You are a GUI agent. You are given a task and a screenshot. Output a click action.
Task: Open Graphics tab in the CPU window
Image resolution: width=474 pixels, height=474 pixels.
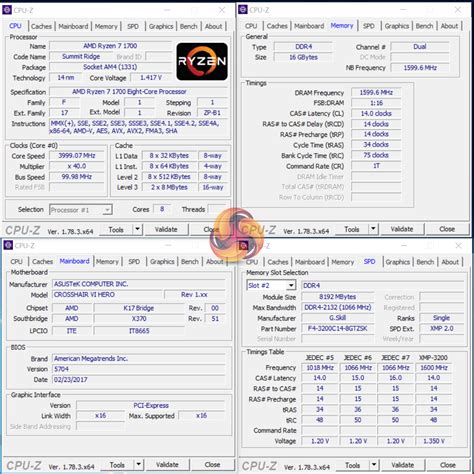[x=161, y=26]
